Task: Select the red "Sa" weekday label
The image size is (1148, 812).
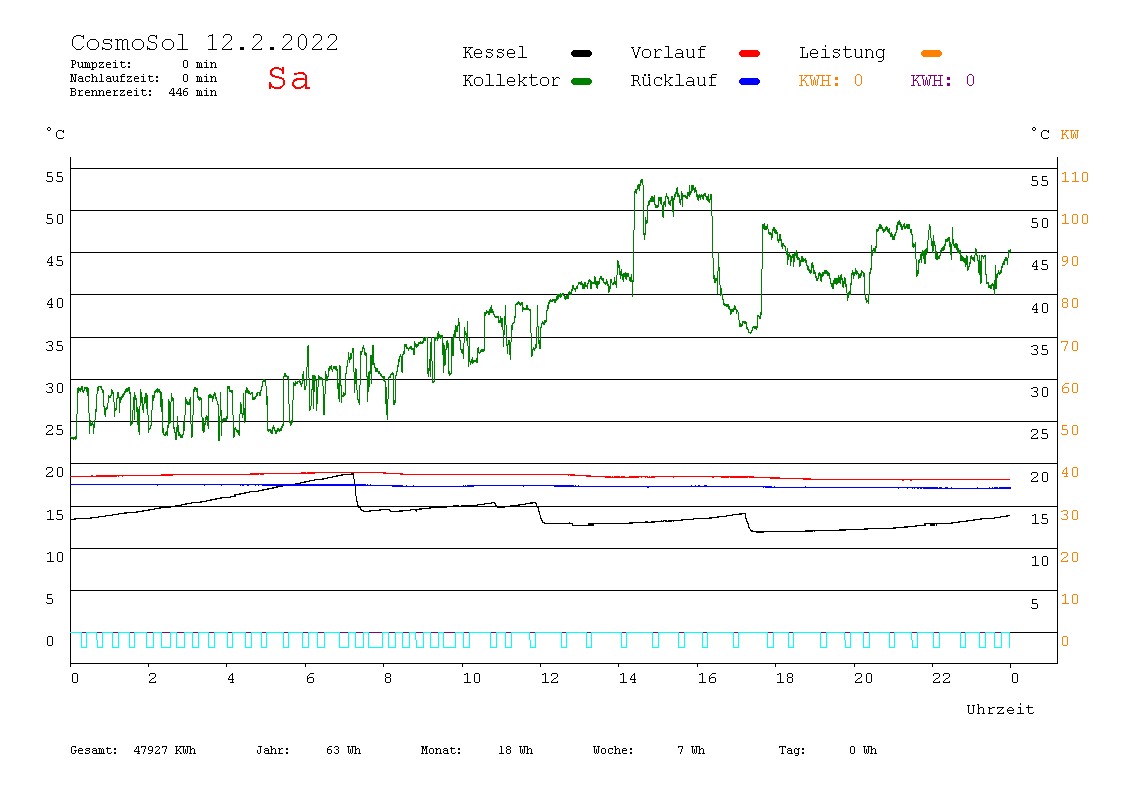Action: 288,78
